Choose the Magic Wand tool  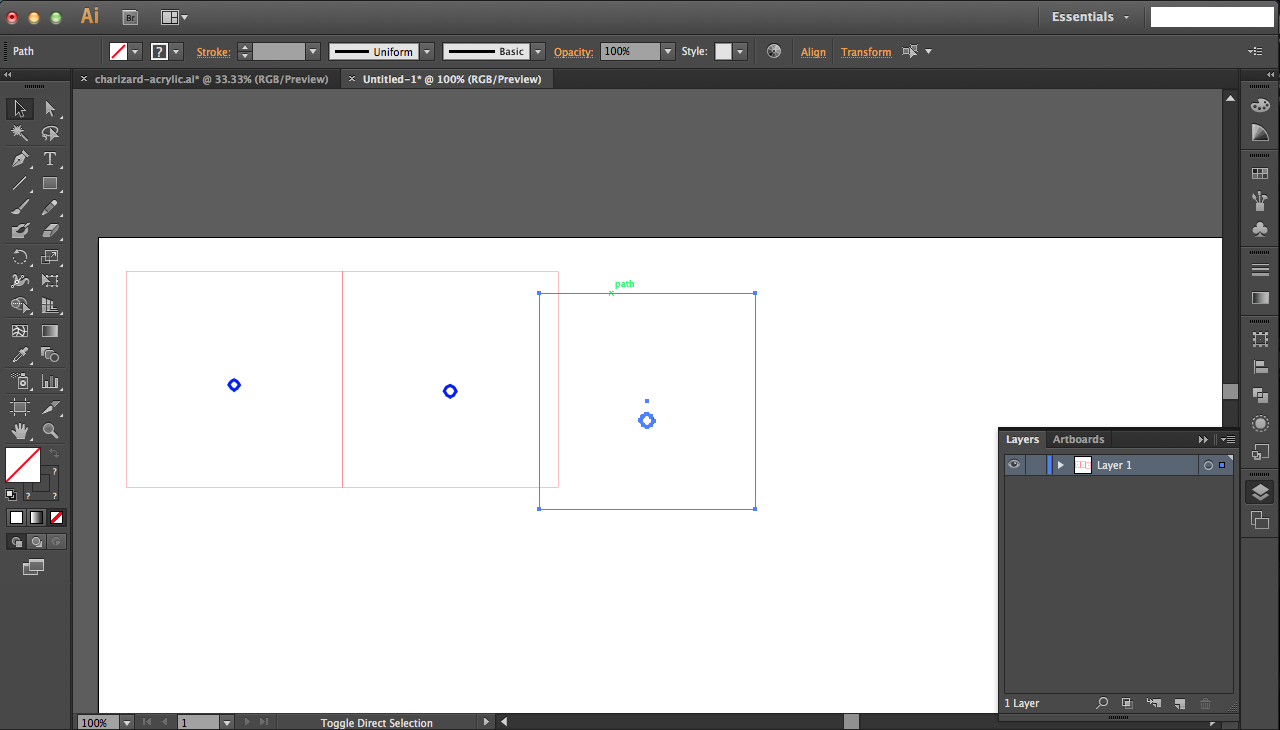click(x=20, y=134)
